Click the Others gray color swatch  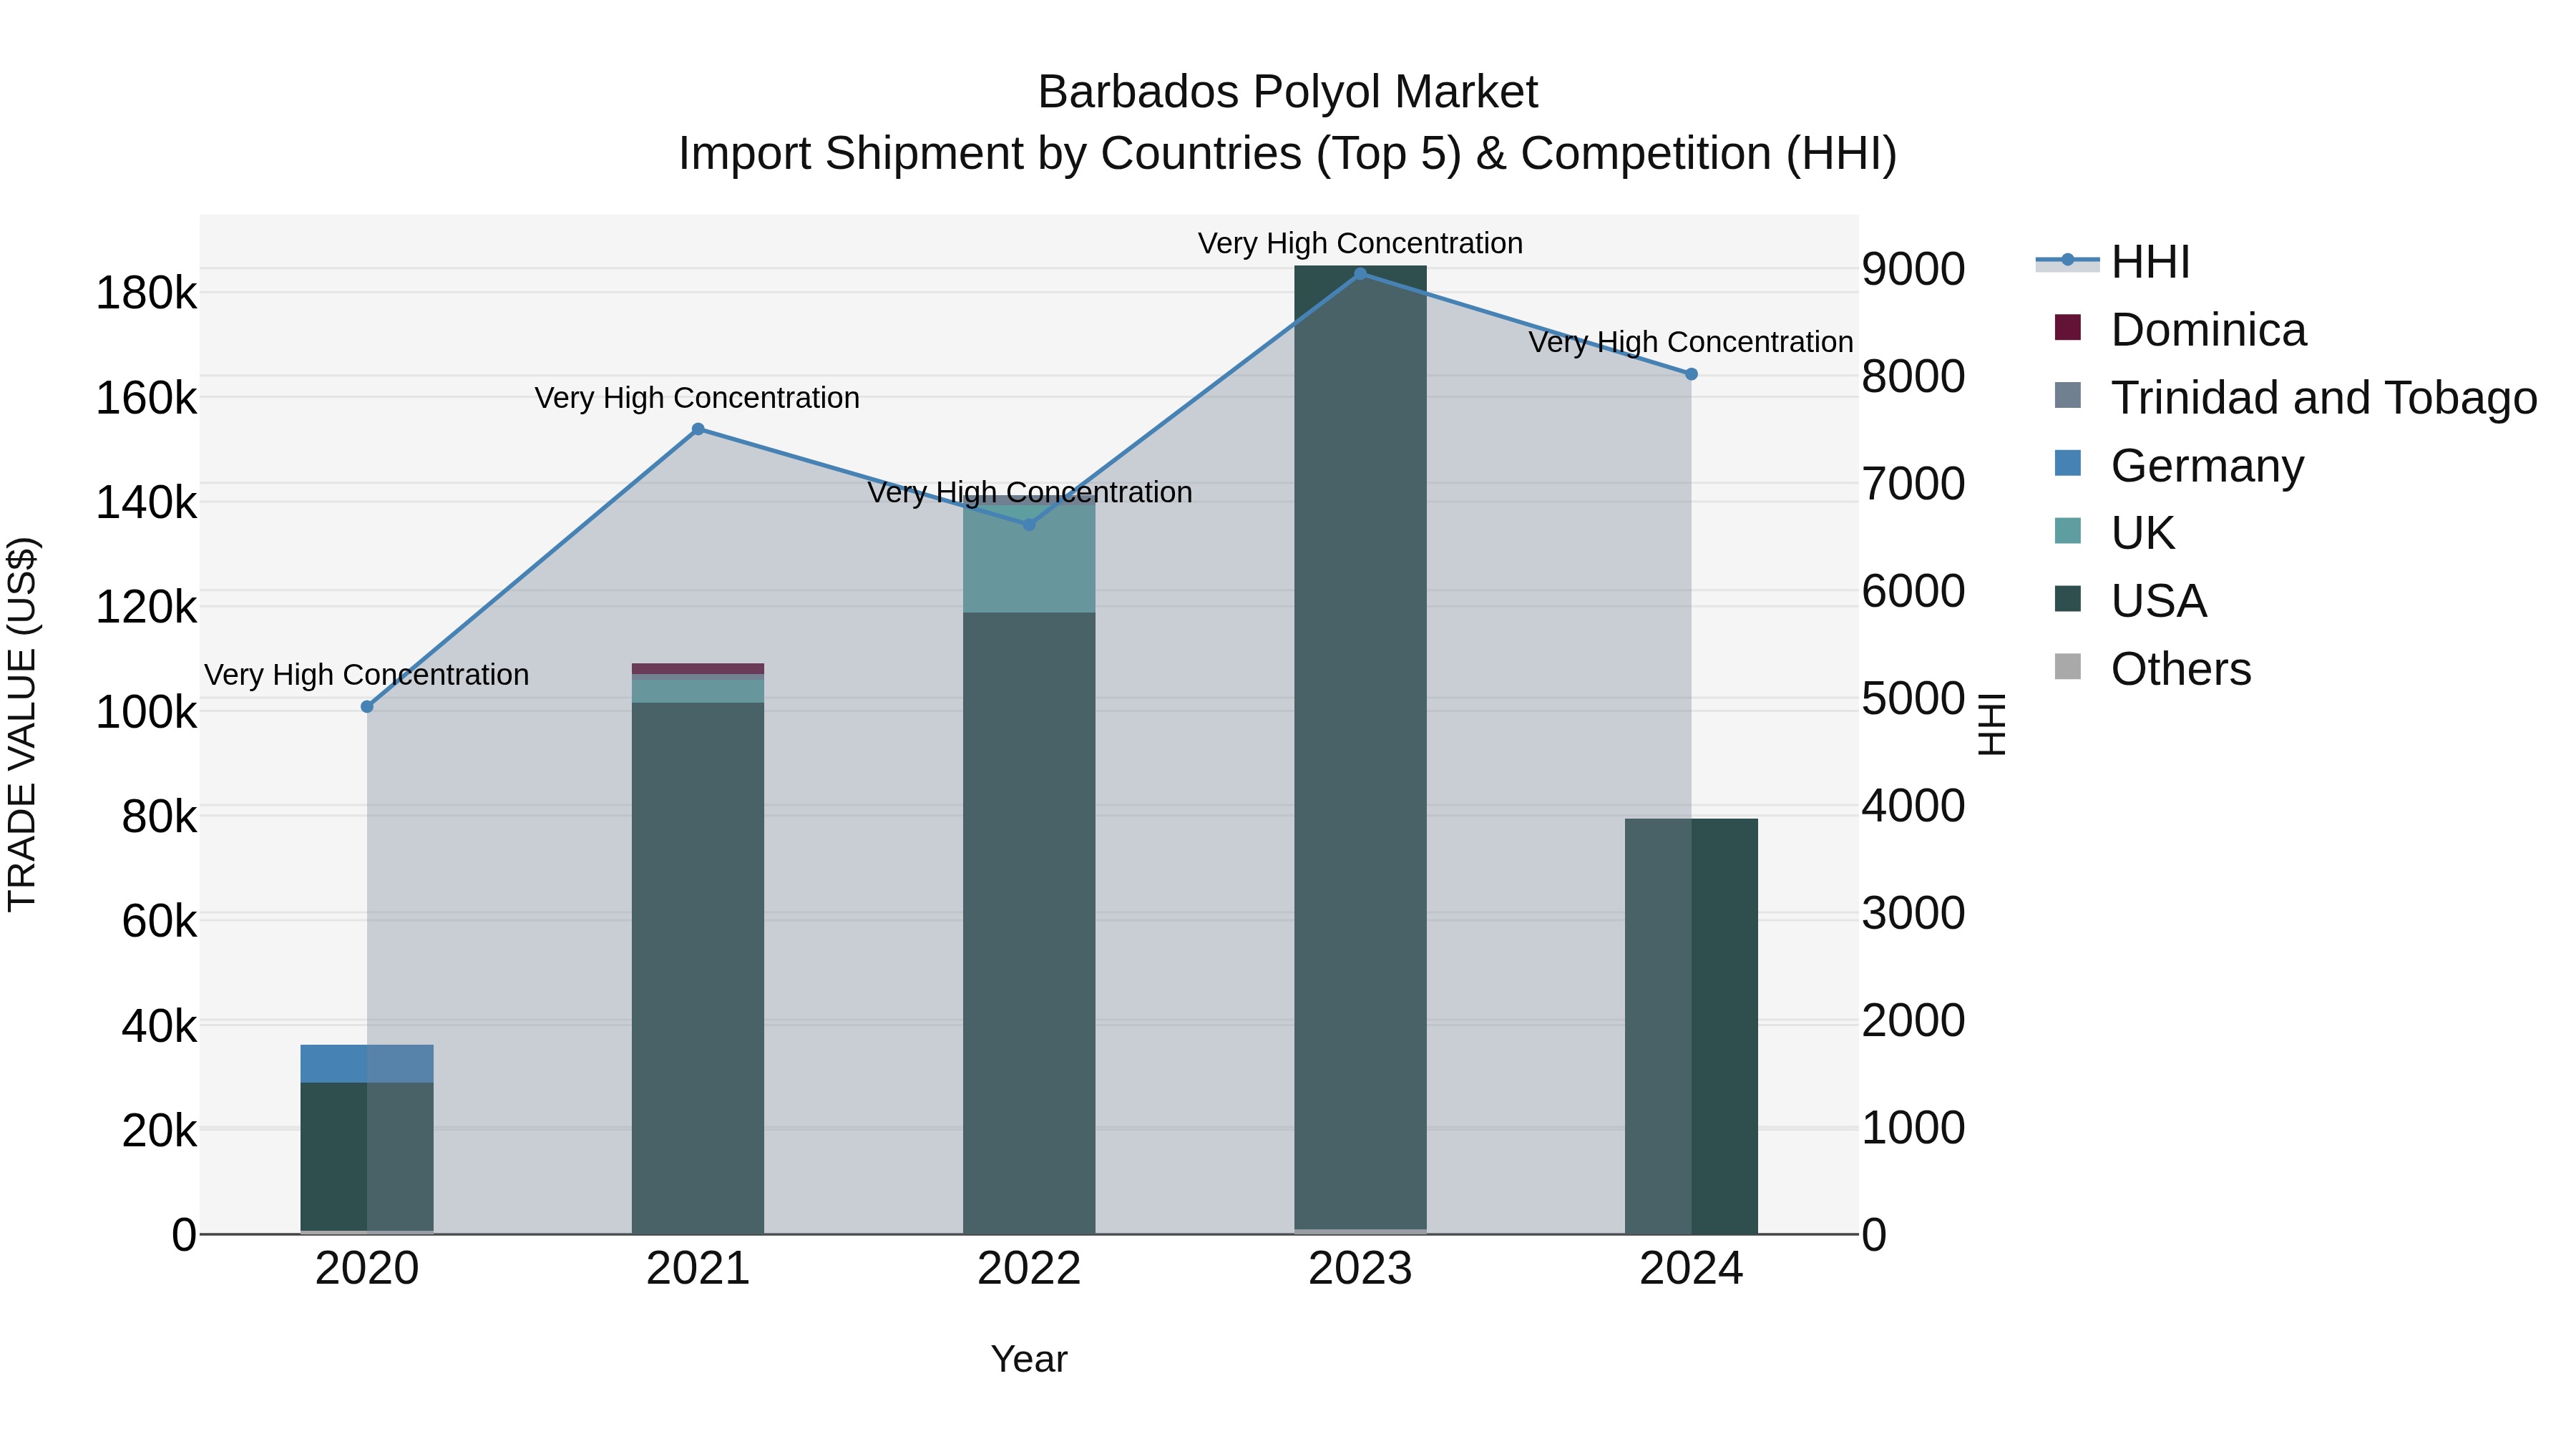tap(2067, 666)
